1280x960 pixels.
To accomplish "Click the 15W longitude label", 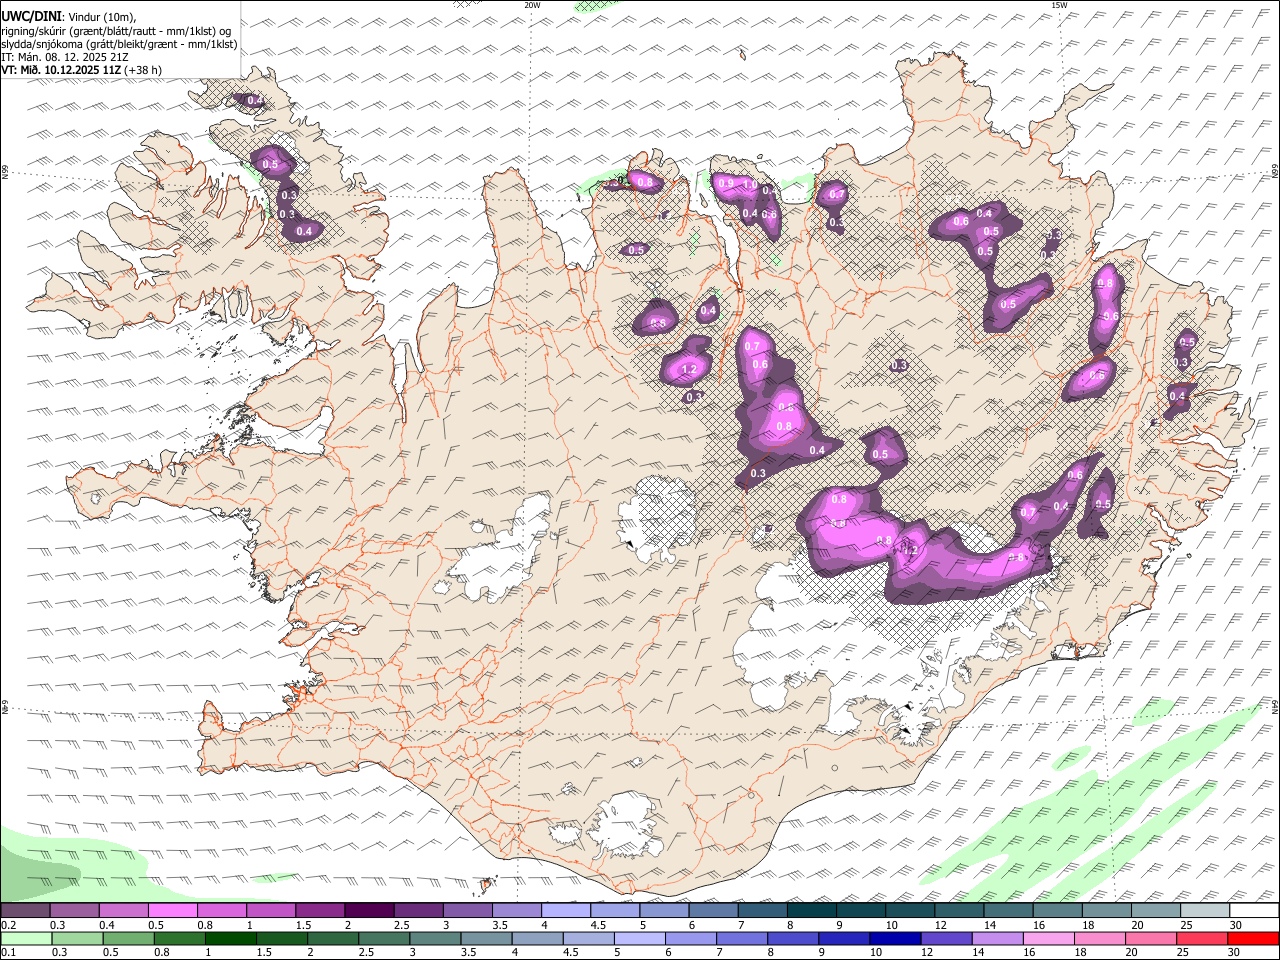I will coord(1059,5).
